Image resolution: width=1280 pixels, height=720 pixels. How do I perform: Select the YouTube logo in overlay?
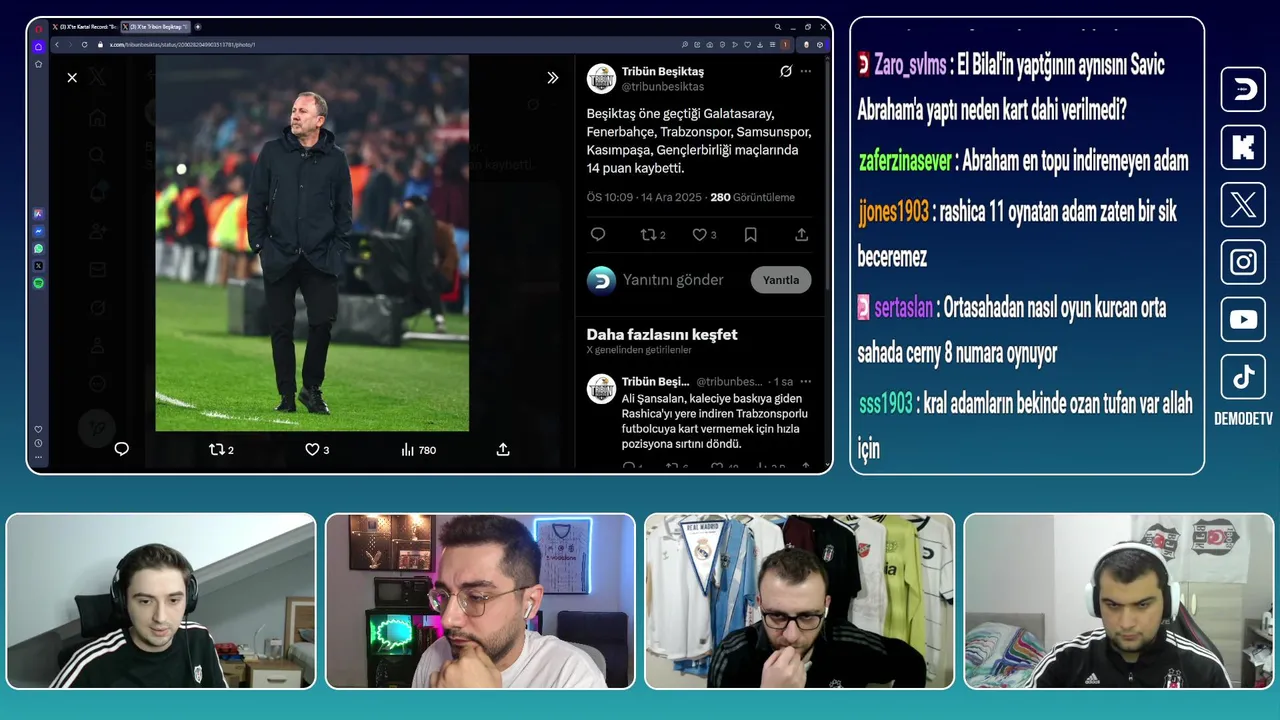point(1243,320)
